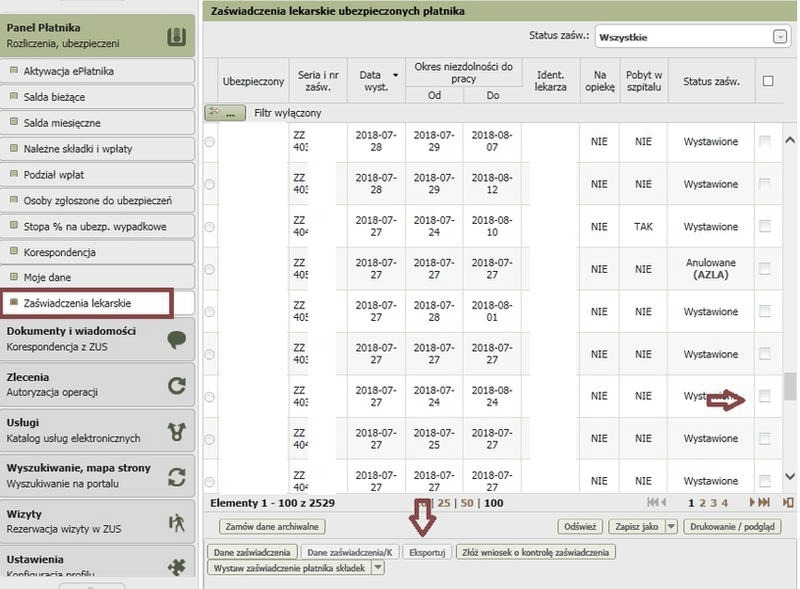This screenshot has height=589, width=800.
Task: Select radio button of the Anulowane row
Action: click(x=210, y=269)
